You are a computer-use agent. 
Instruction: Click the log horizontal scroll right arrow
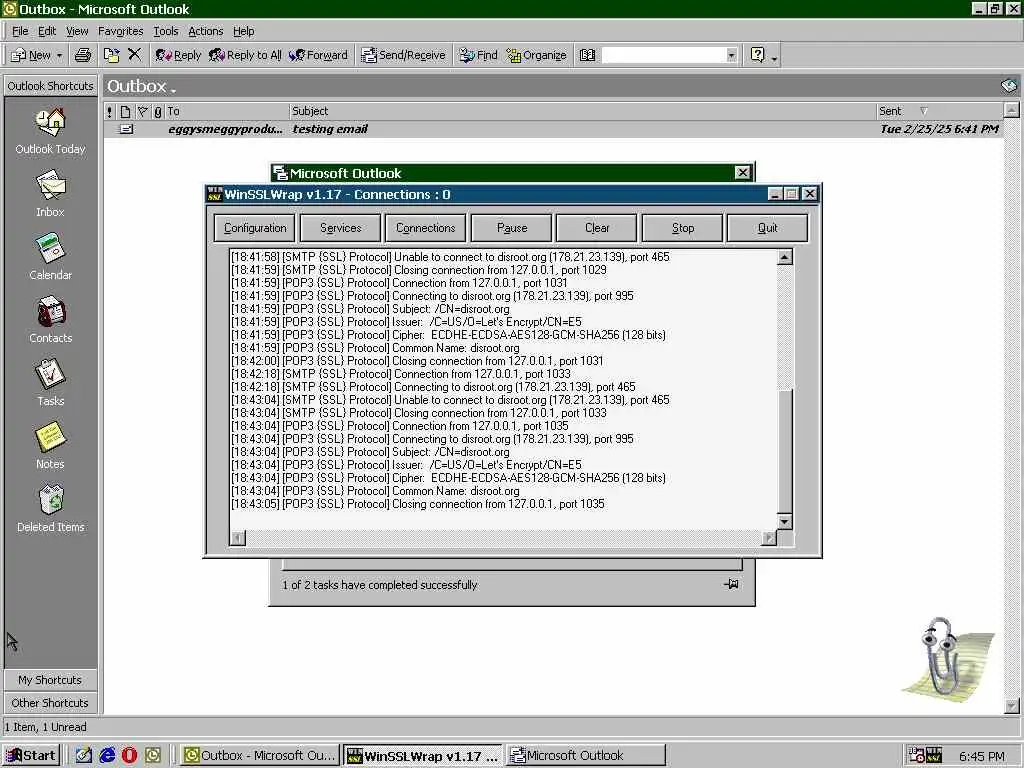pyautogui.click(x=769, y=538)
